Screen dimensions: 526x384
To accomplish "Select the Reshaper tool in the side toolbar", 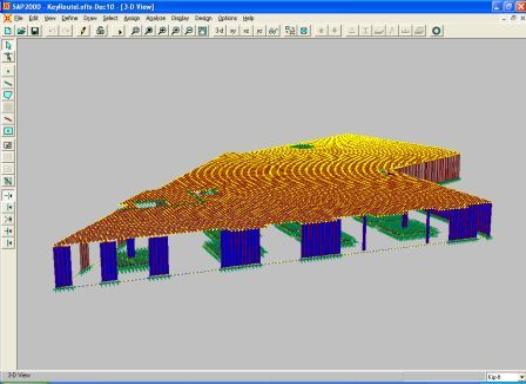I will [8, 57].
